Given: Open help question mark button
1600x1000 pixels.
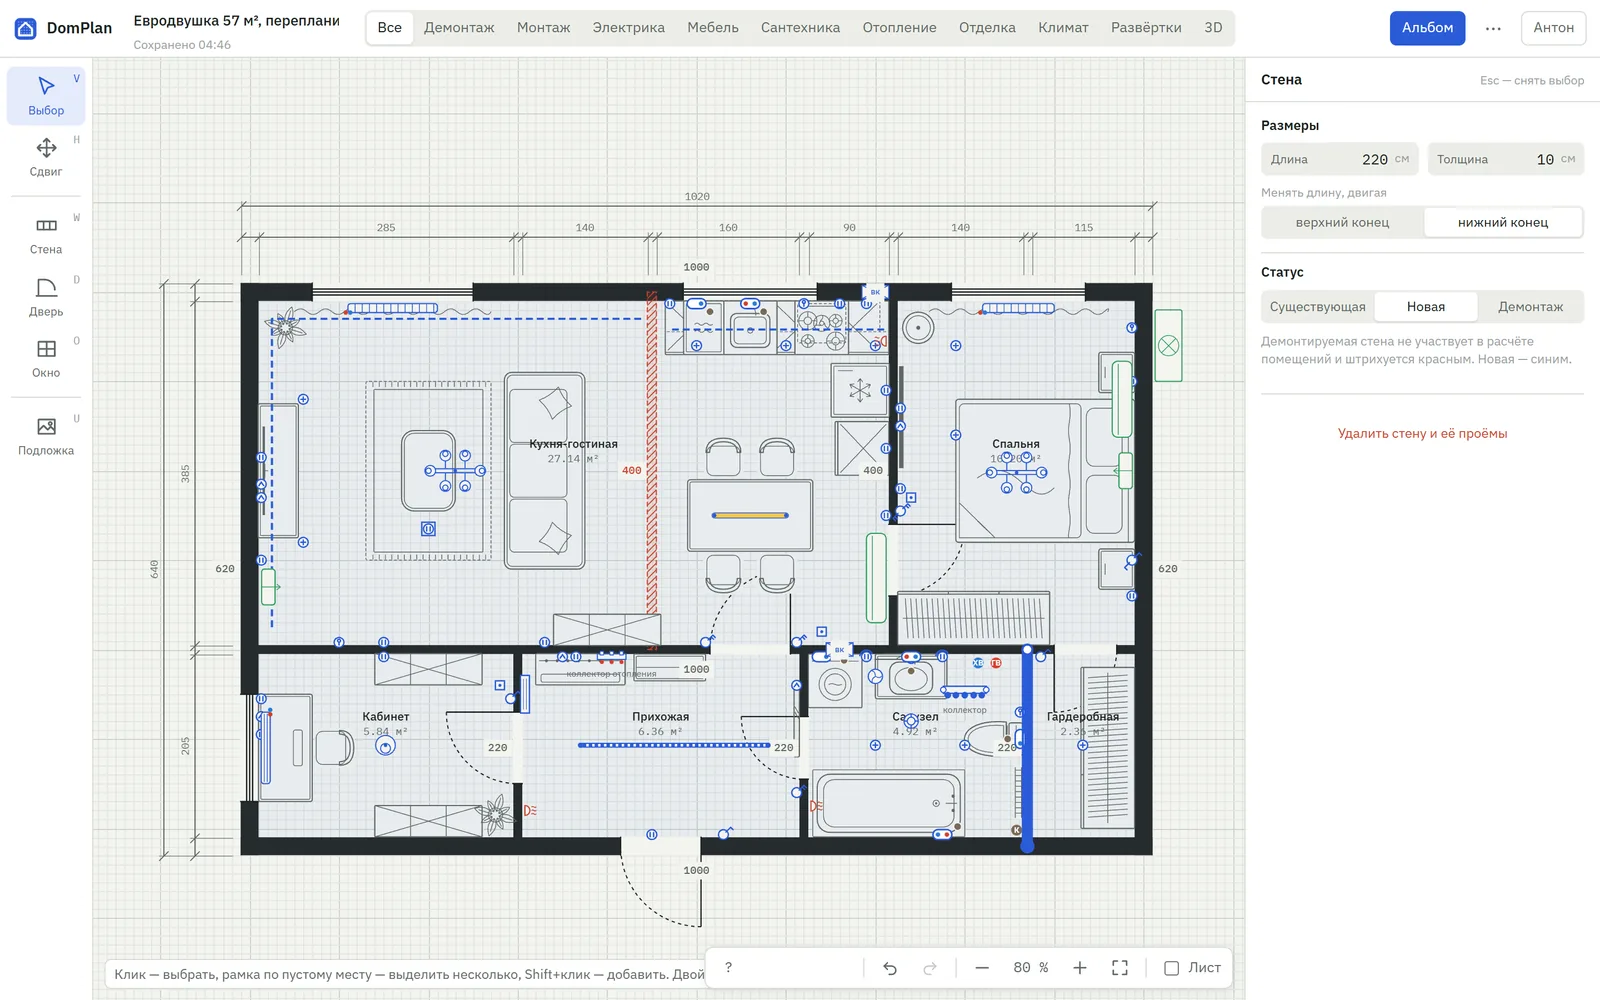Looking at the screenshot, I should 728,968.
